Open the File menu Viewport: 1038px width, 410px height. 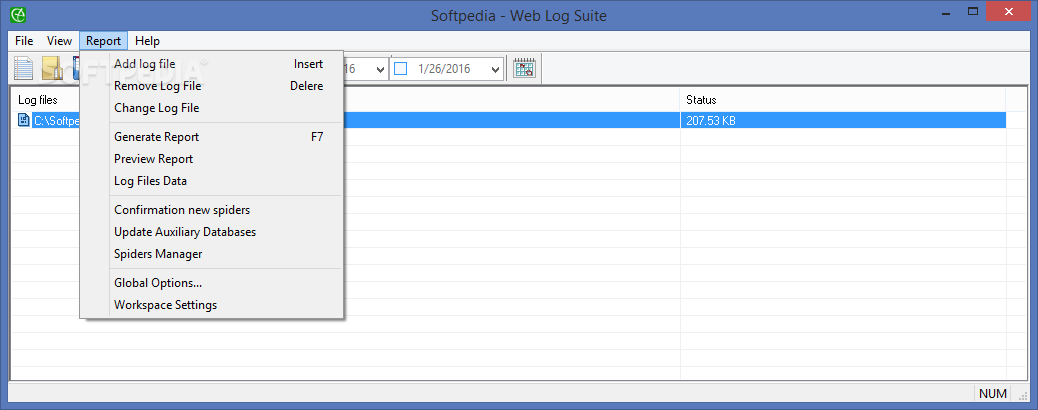pos(24,41)
